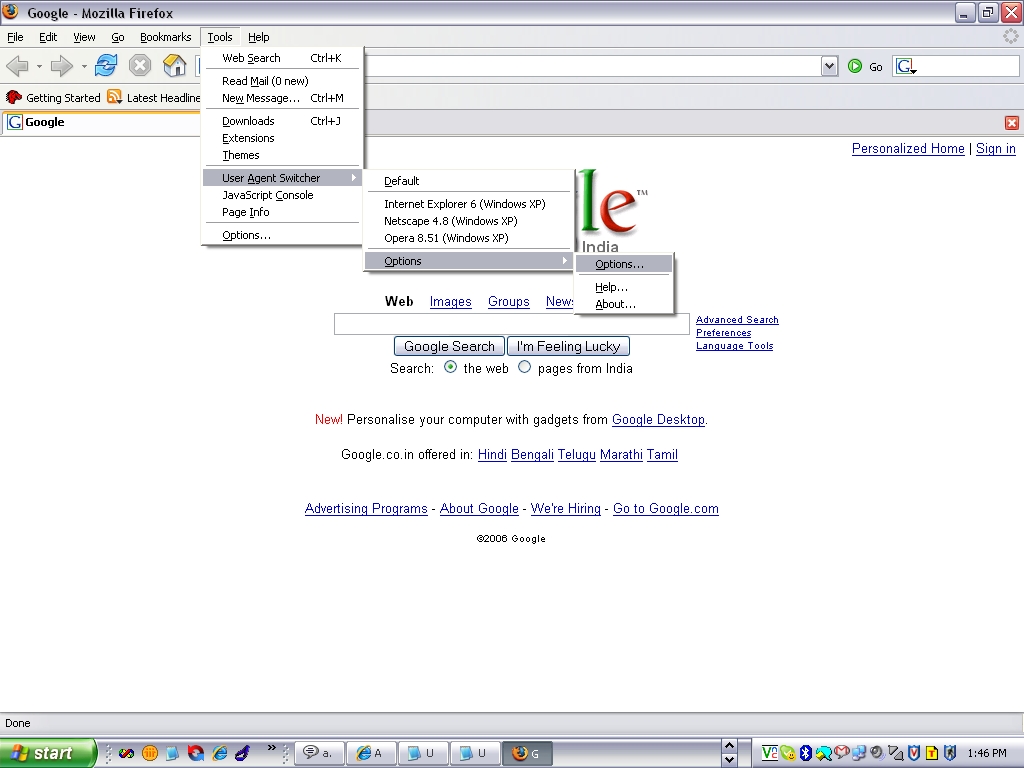Viewport: 1024px width, 768px height.
Task: Open the Bookmarks menu
Action: pos(165,37)
